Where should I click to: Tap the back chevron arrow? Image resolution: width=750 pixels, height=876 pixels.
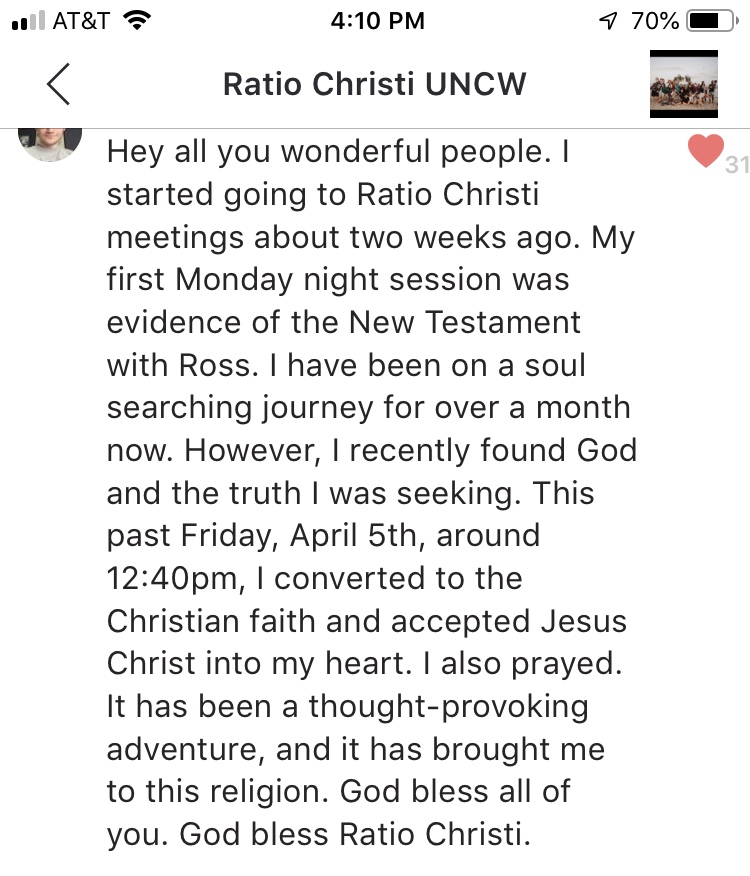pos(58,84)
